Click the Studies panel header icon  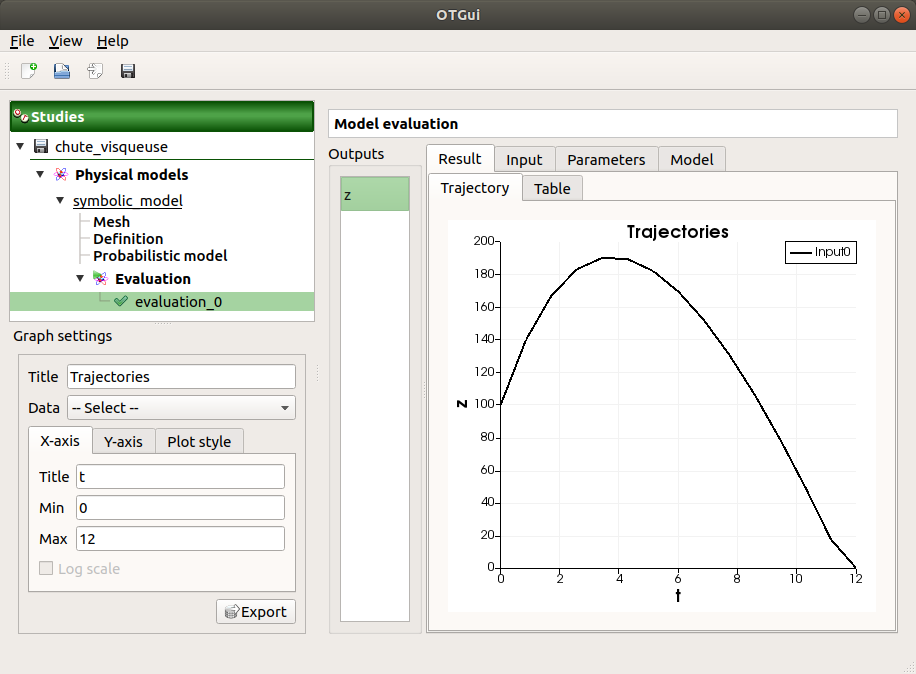tap(20, 116)
